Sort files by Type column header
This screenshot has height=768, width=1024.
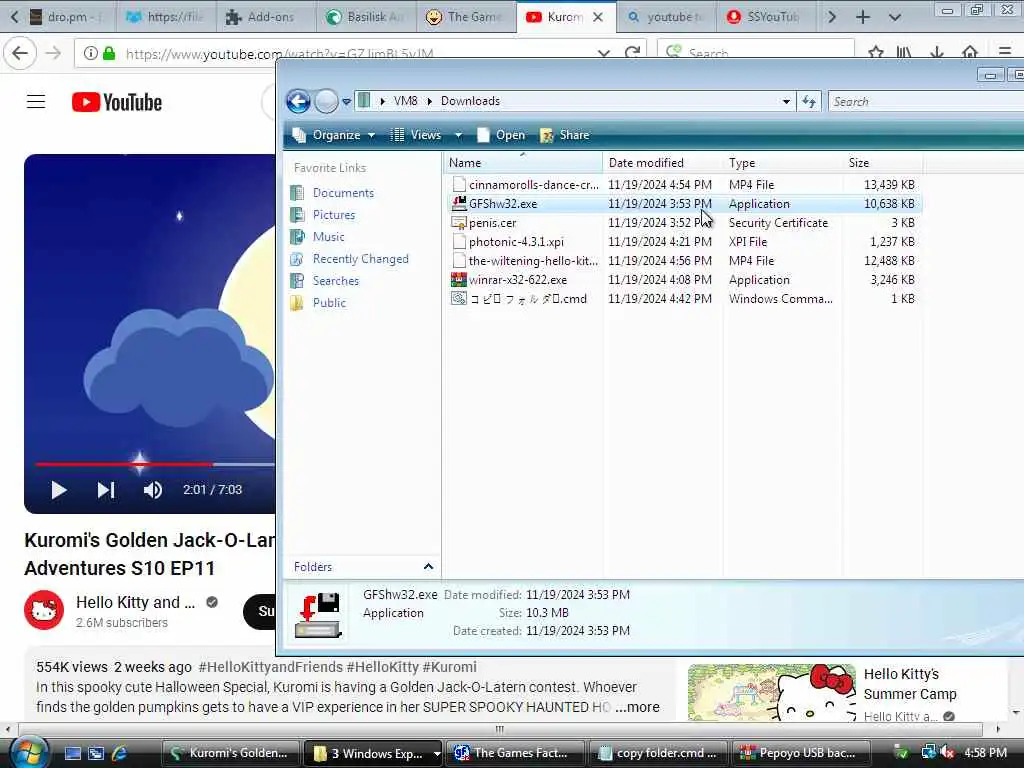(782, 163)
